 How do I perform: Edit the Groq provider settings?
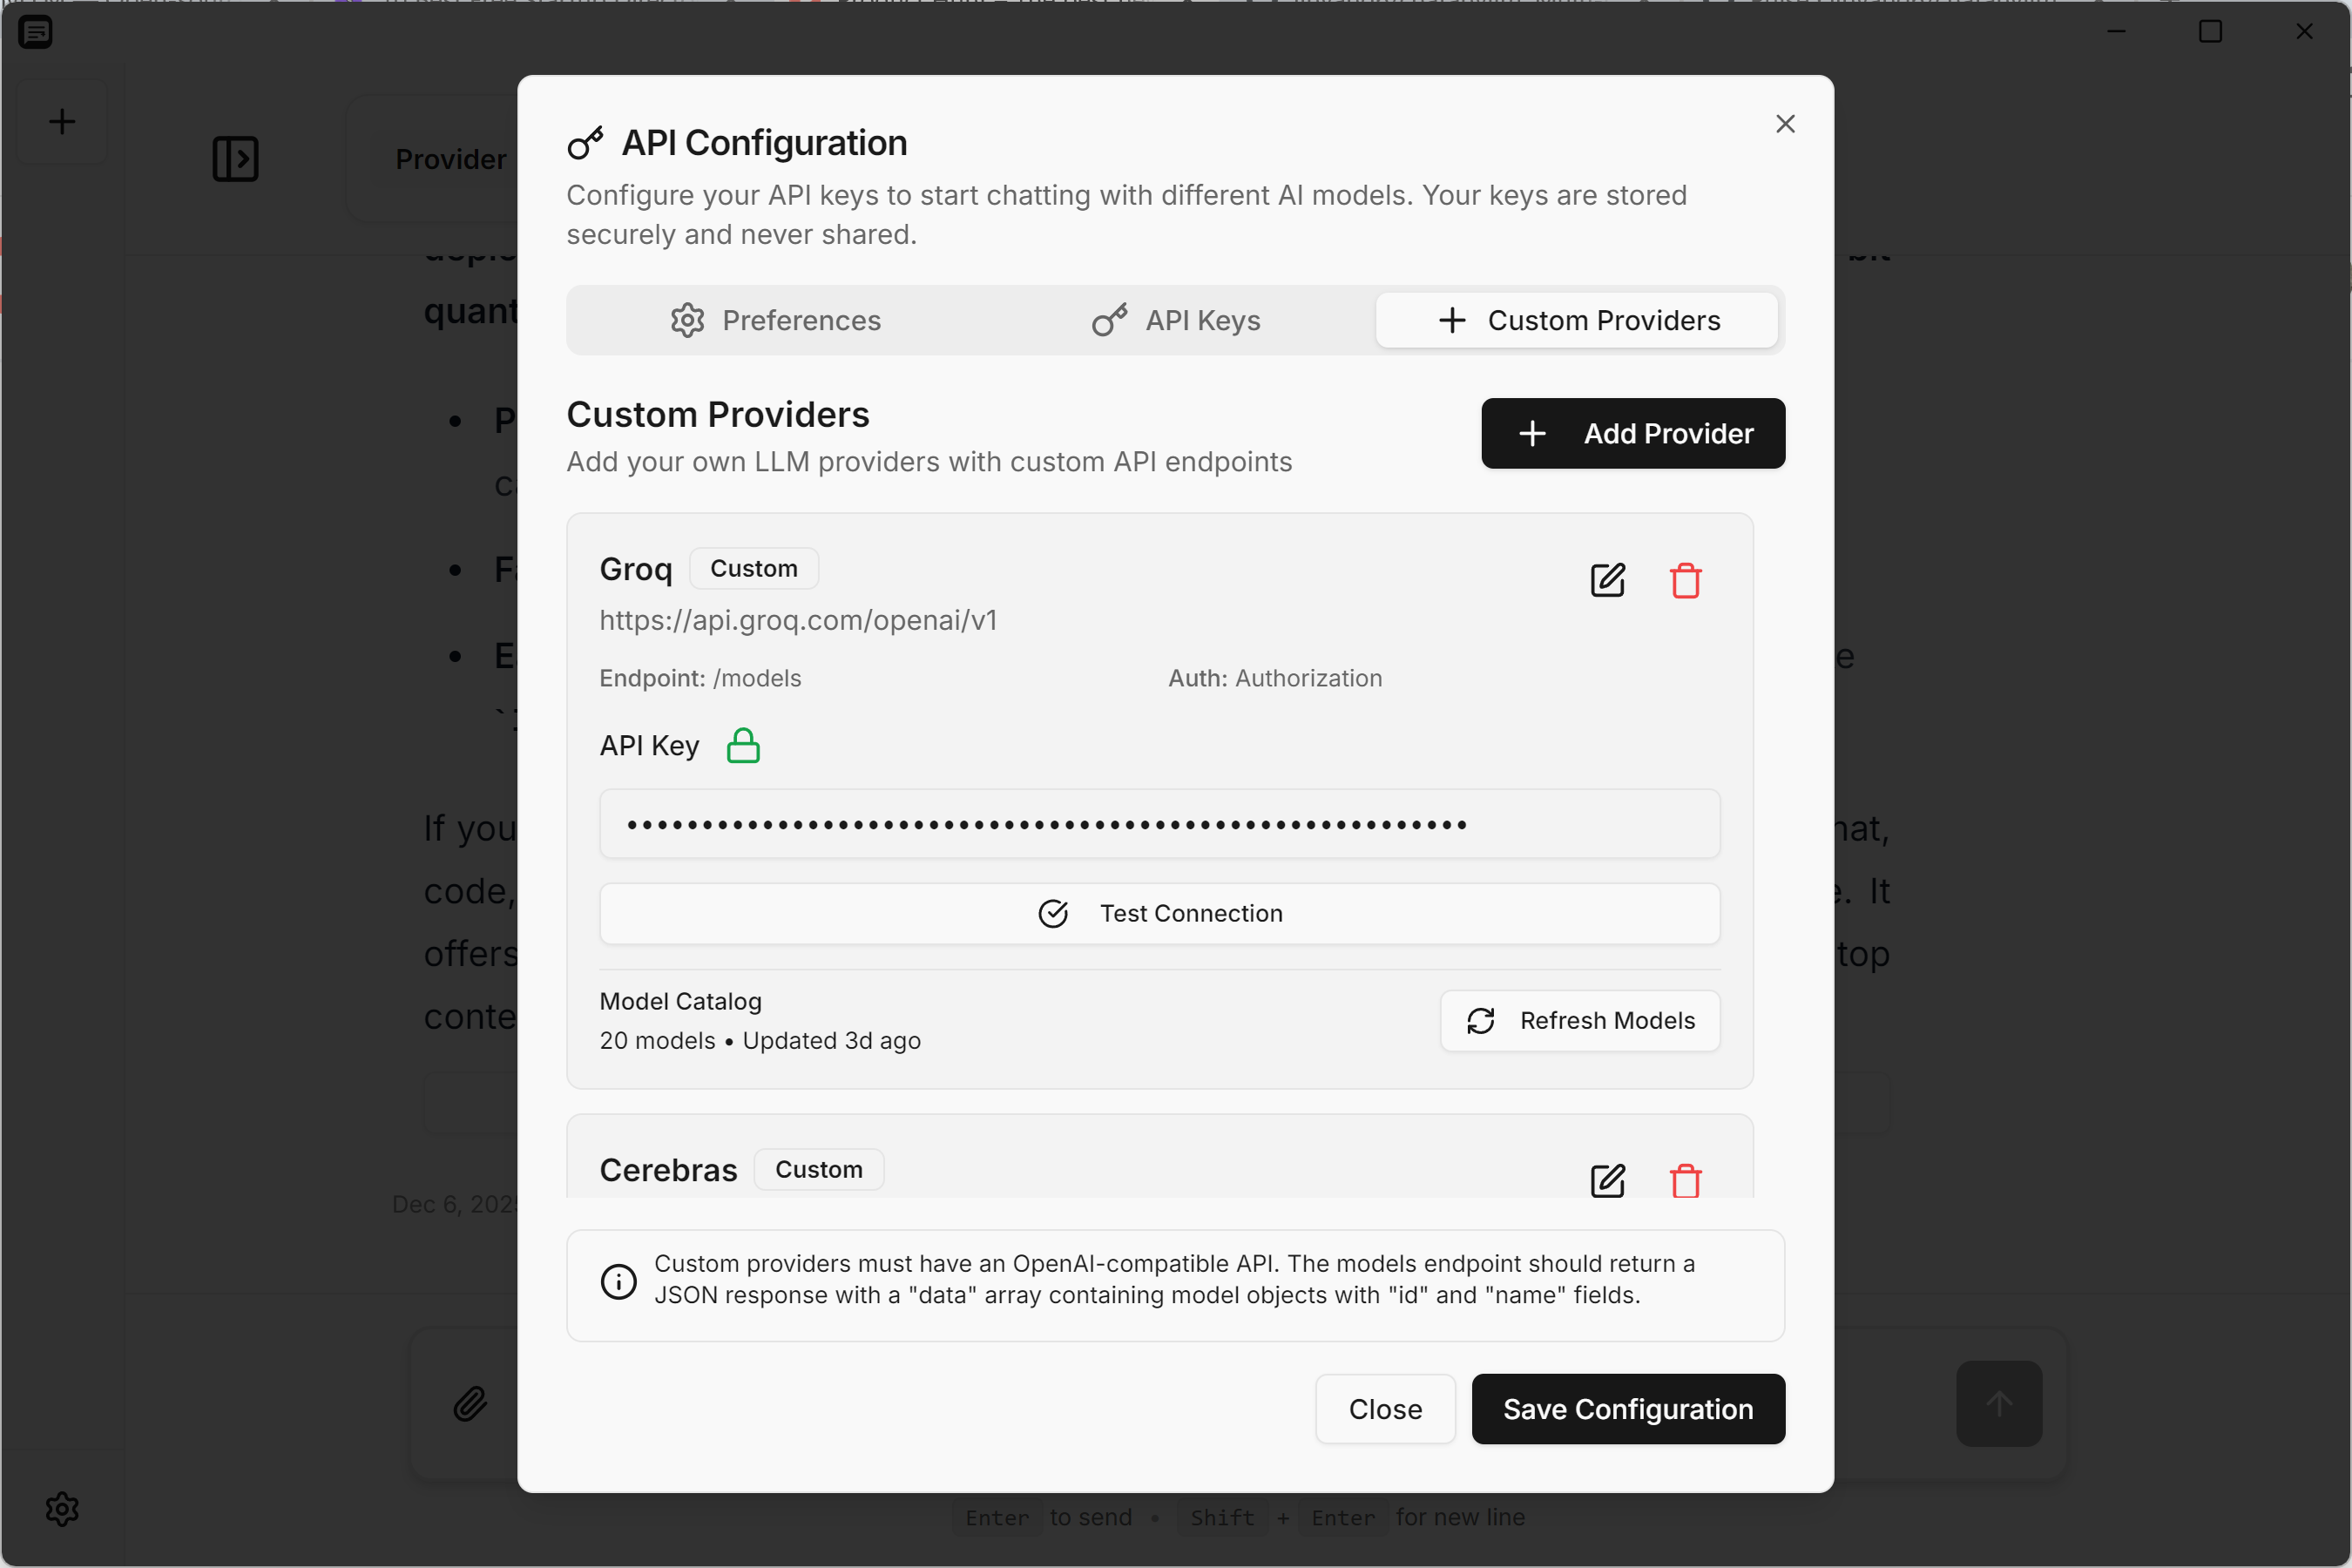1607,580
